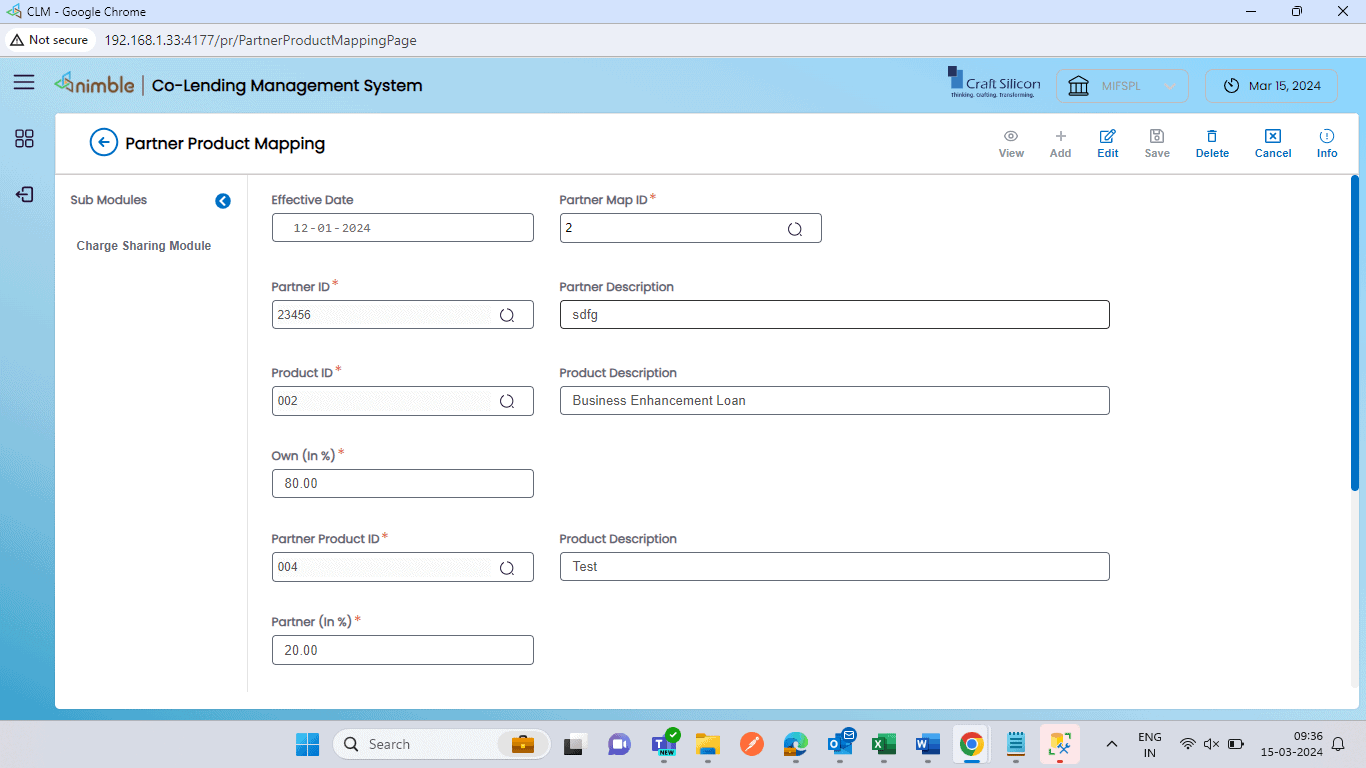Screen dimensions: 1366x768
Task: Open the hamburger navigation menu
Action: click(24, 82)
